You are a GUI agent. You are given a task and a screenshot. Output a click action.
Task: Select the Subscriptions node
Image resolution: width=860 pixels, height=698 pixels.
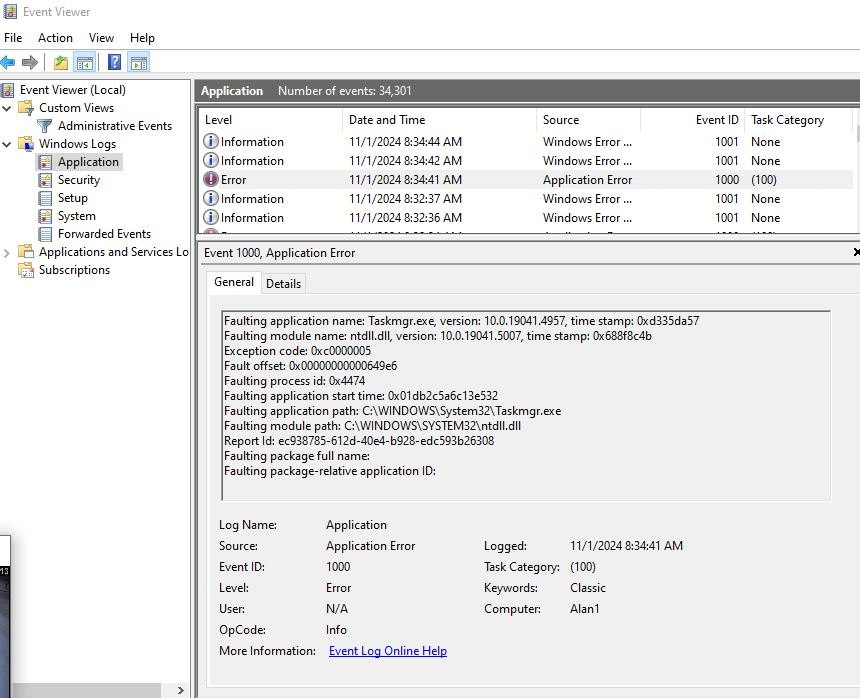pyautogui.click(x=74, y=270)
